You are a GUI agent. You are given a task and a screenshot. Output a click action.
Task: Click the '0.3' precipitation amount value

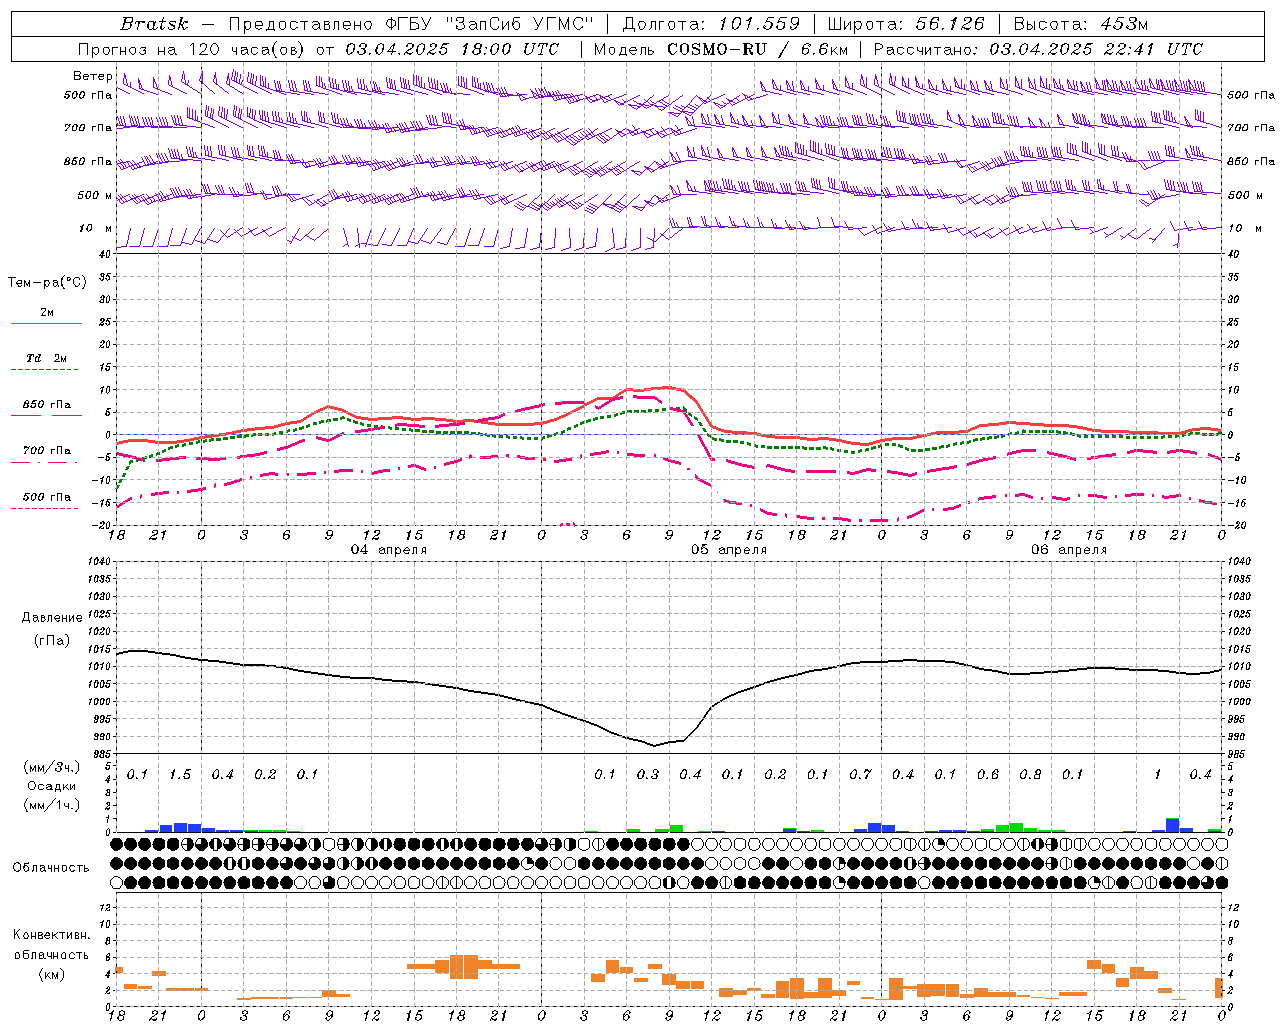click(648, 775)
